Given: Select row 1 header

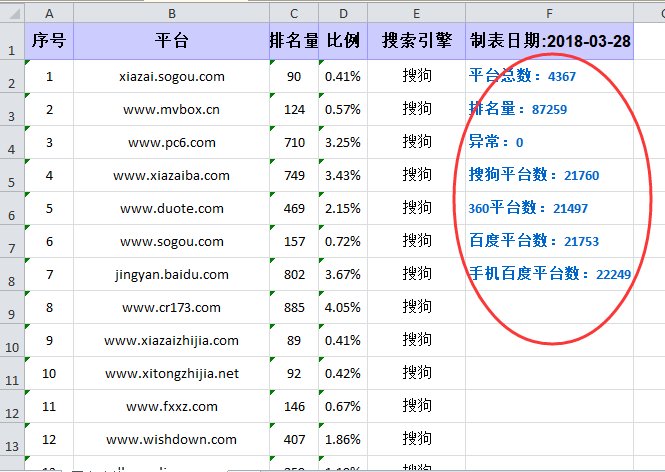Looking at the screenshot, I should 12,42.
